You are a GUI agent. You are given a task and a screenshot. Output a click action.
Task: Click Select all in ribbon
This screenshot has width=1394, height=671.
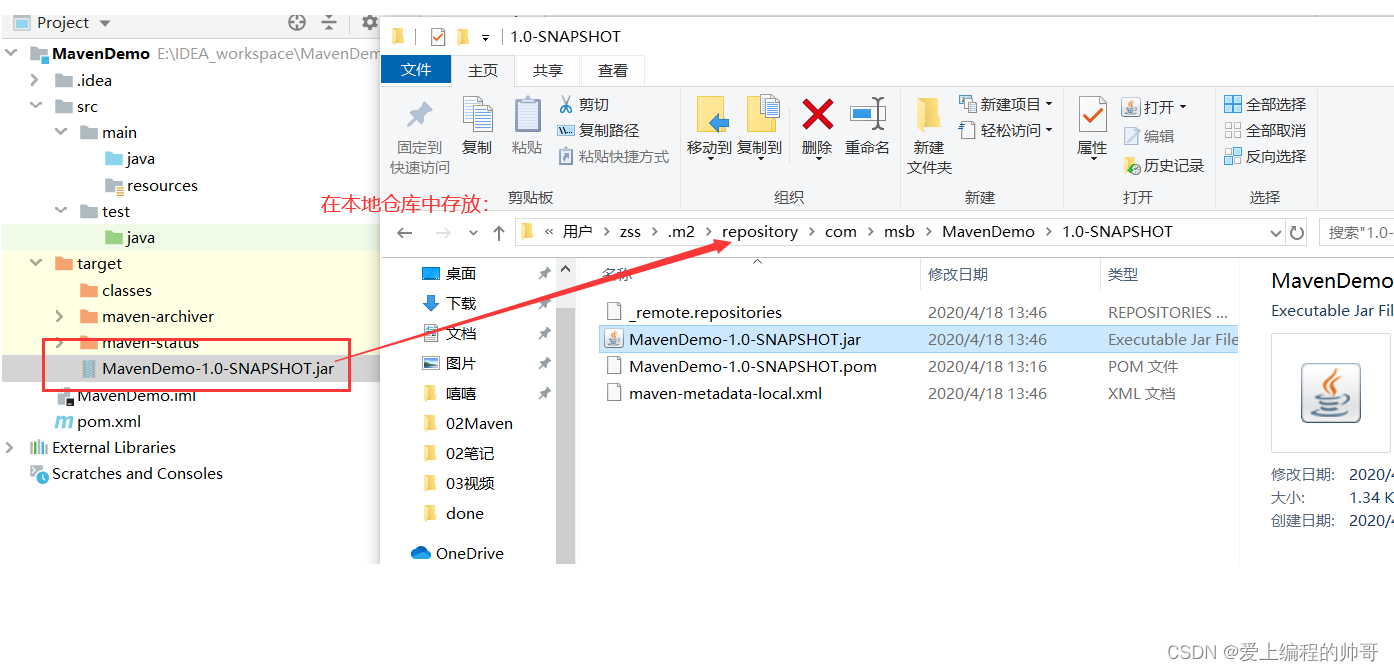[1265, 104]
